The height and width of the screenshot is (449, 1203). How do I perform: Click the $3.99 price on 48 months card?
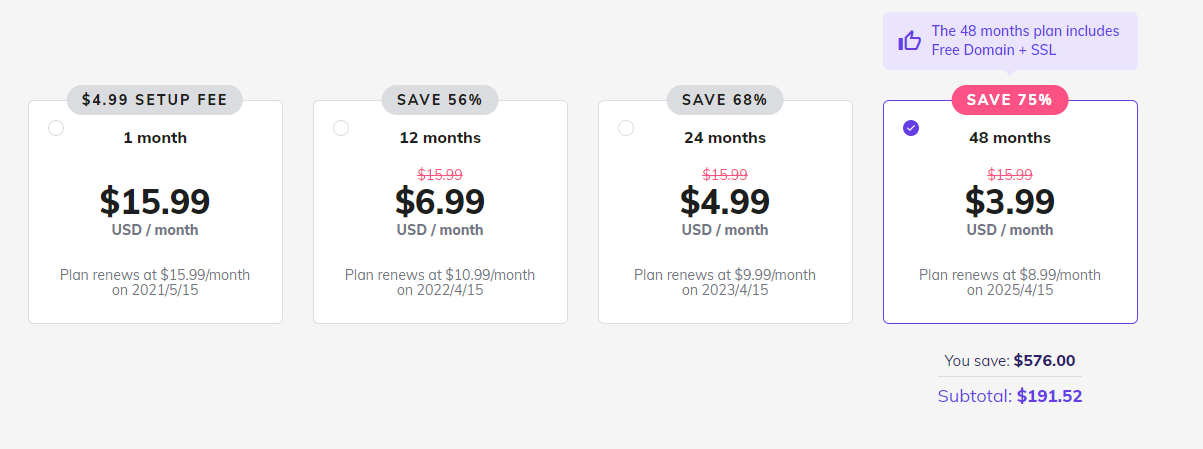pyautogui.click(x=1010, y=201)
